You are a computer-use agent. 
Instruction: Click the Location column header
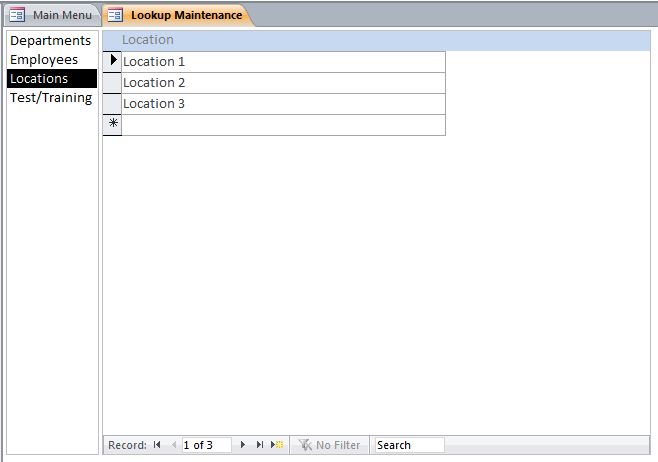pos(148,40)
